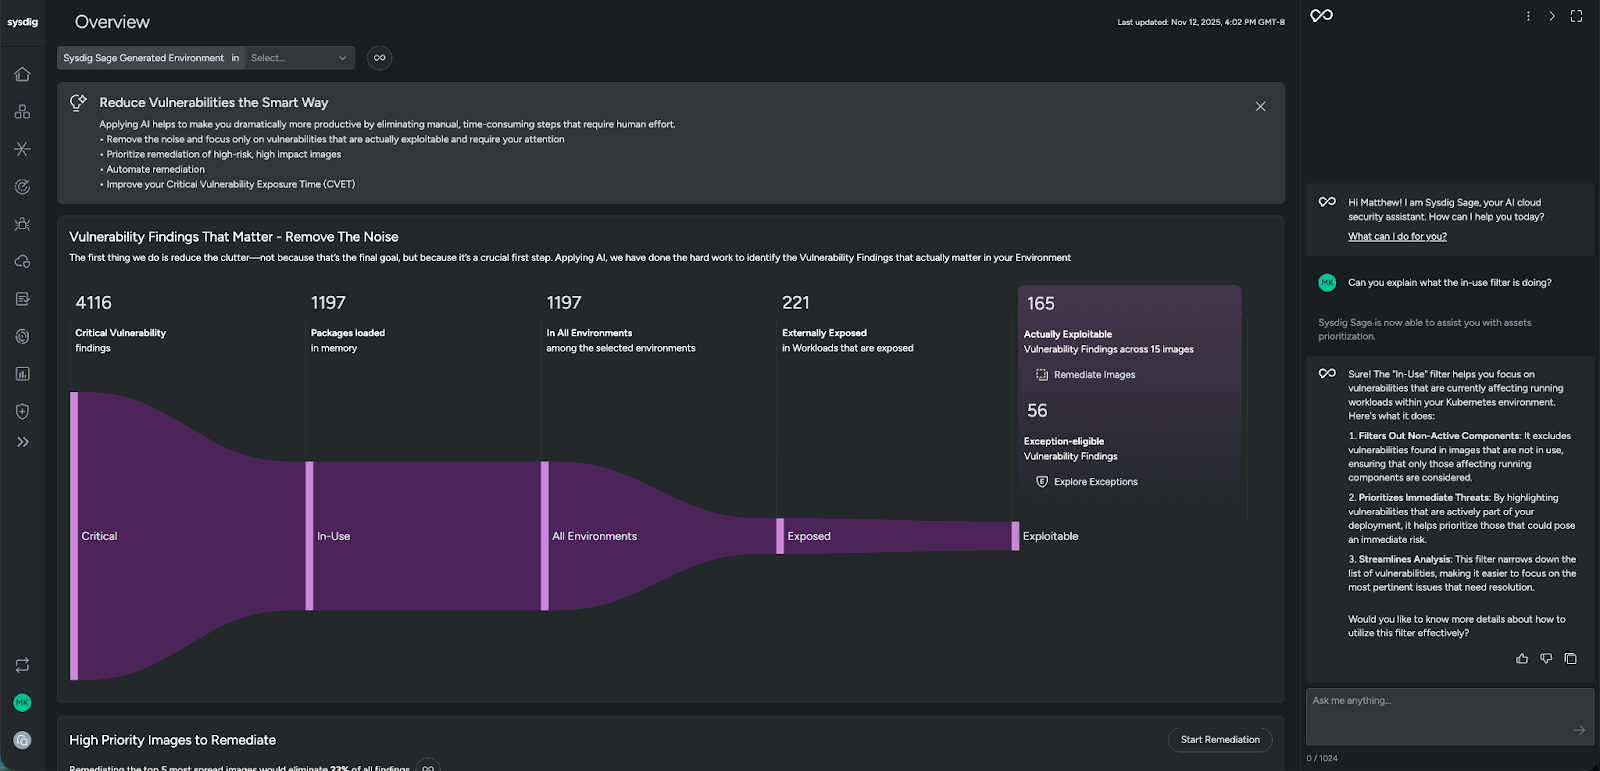The width and height of the screenshot is (1600, 771).
Task: Collapse the Sage panel with chevron arrow
Action: click(x=1552, y=16)
